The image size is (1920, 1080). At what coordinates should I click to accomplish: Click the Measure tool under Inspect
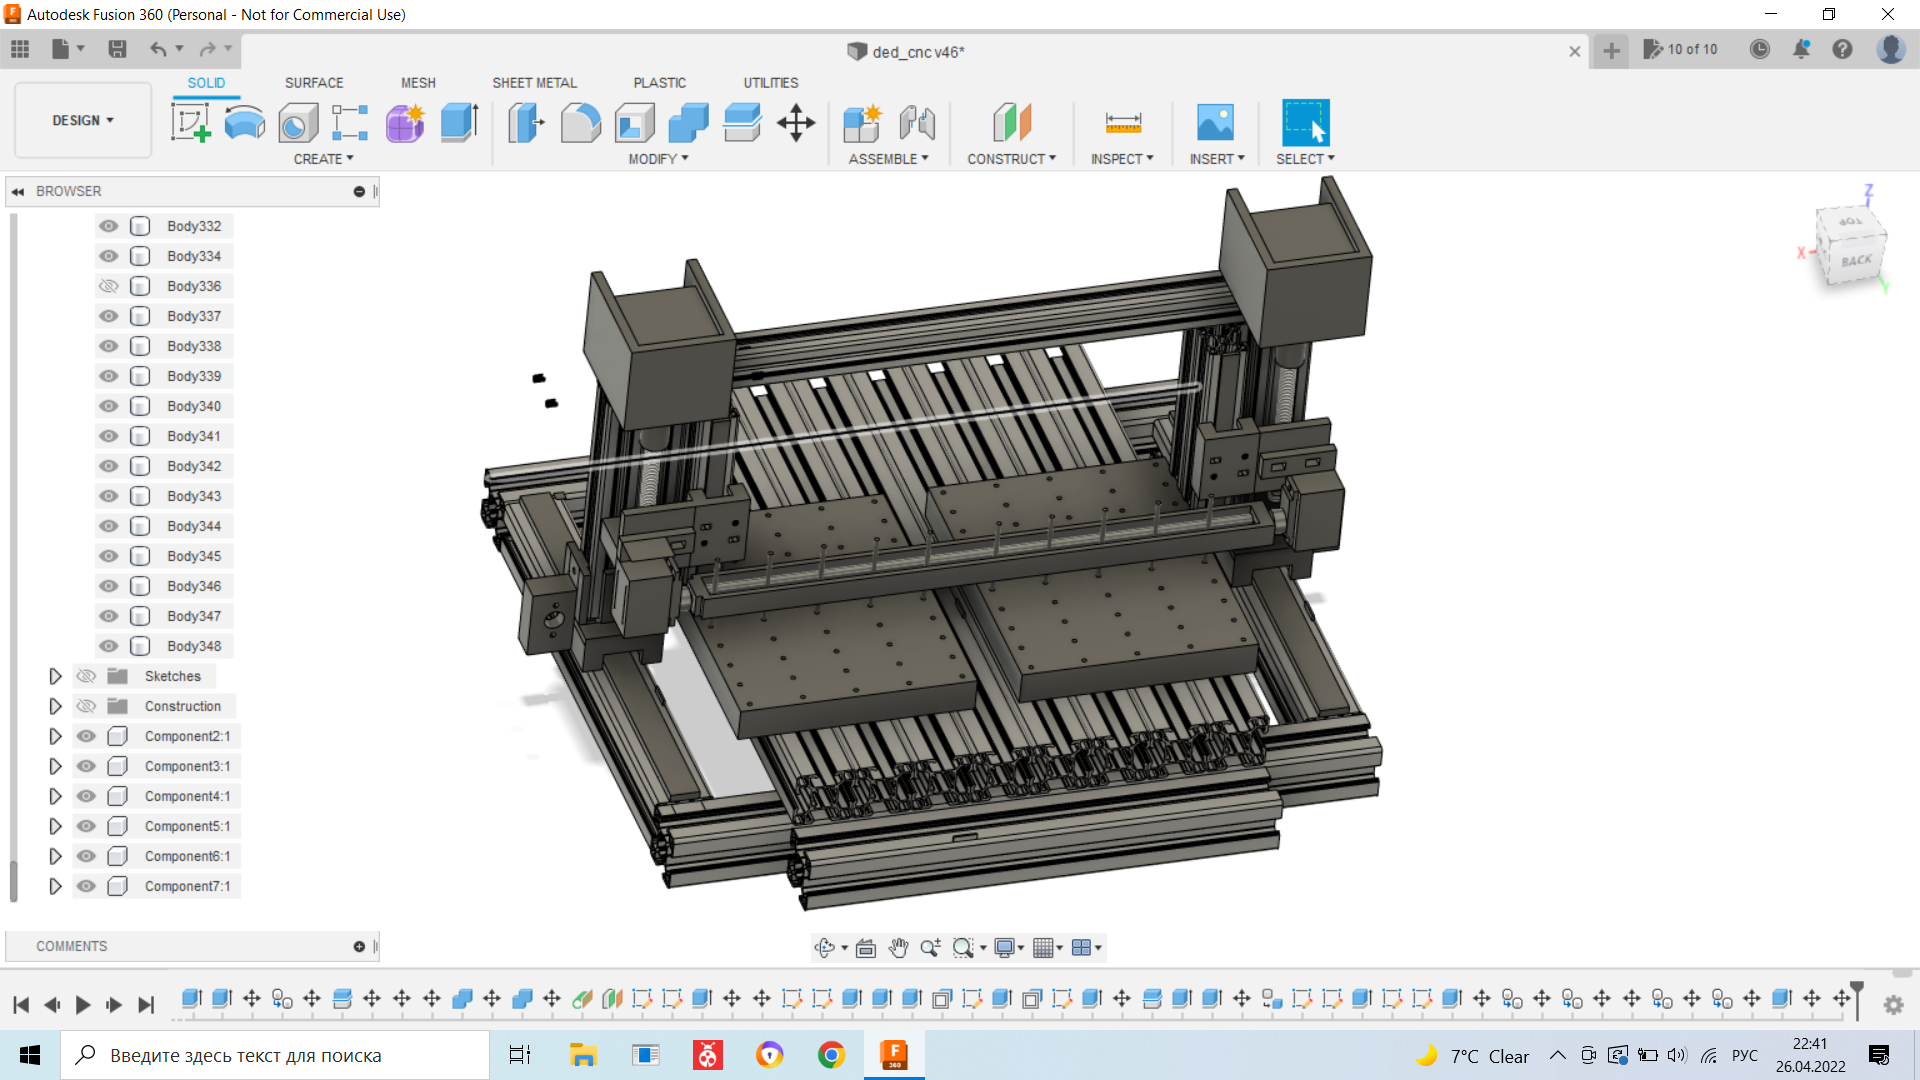1122,123
